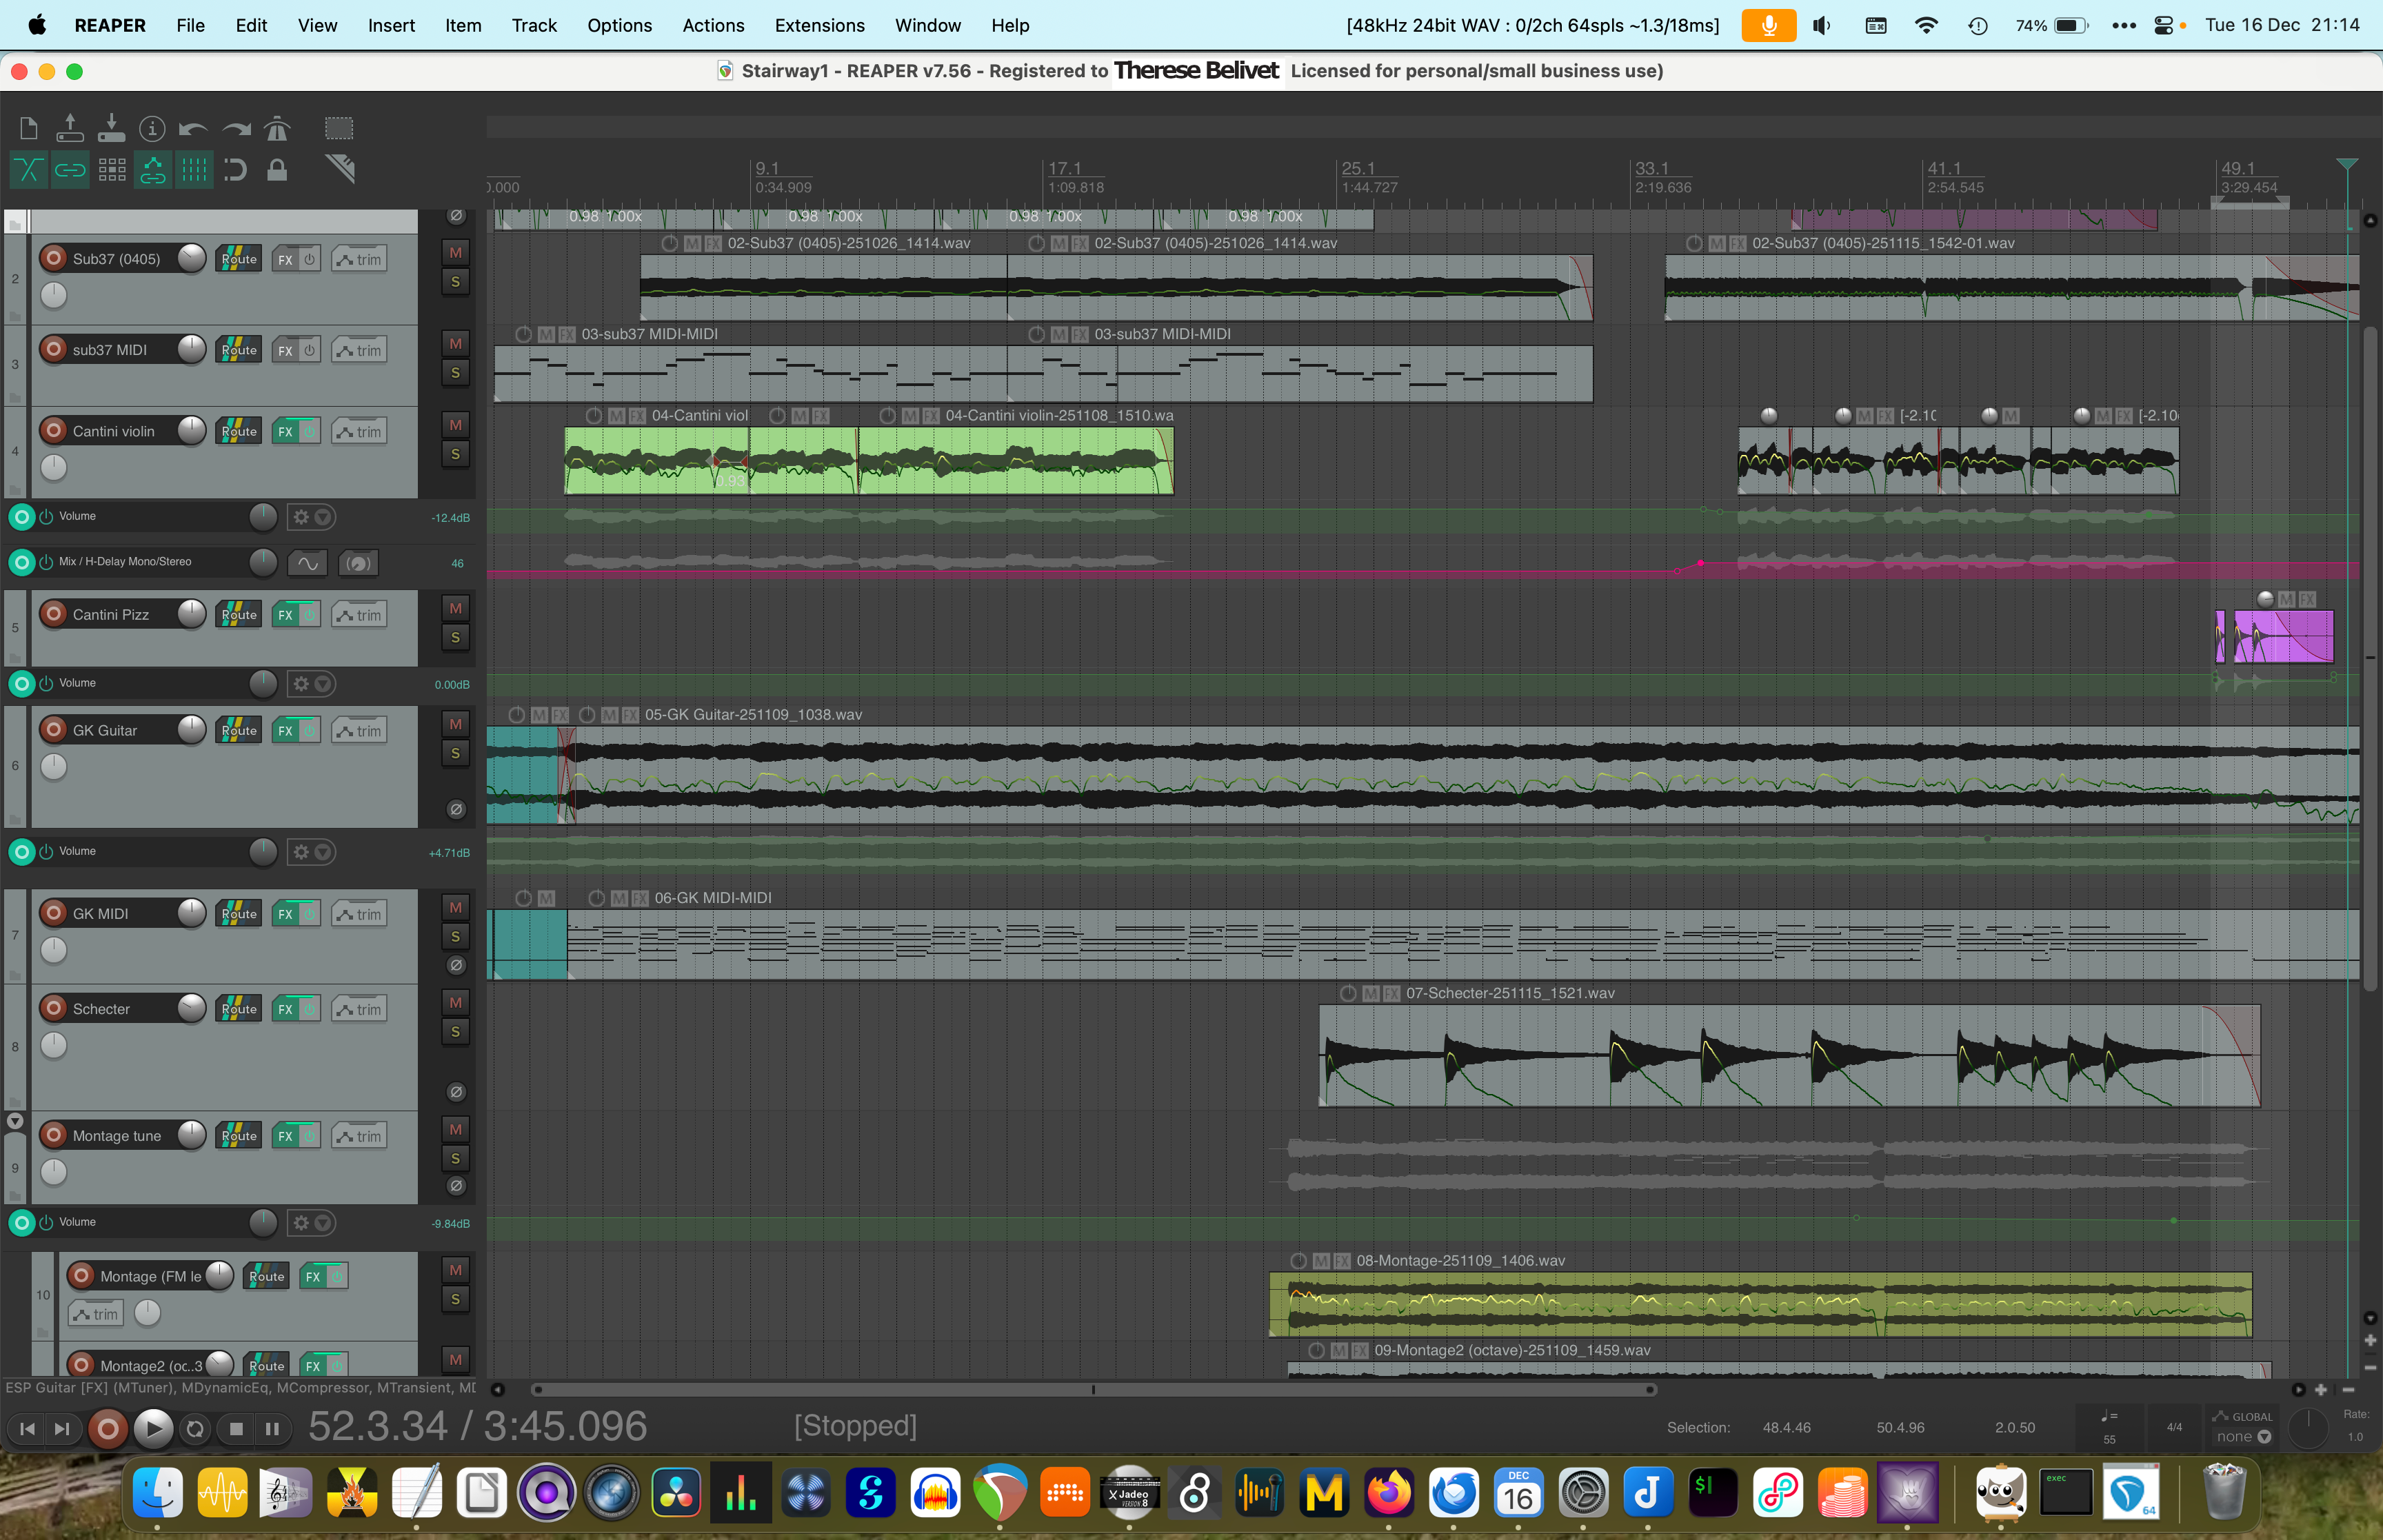The height and width of the screenshot is (1540, 2383).
Task: Click trim button on GK MIDI track
Action: 359,914
